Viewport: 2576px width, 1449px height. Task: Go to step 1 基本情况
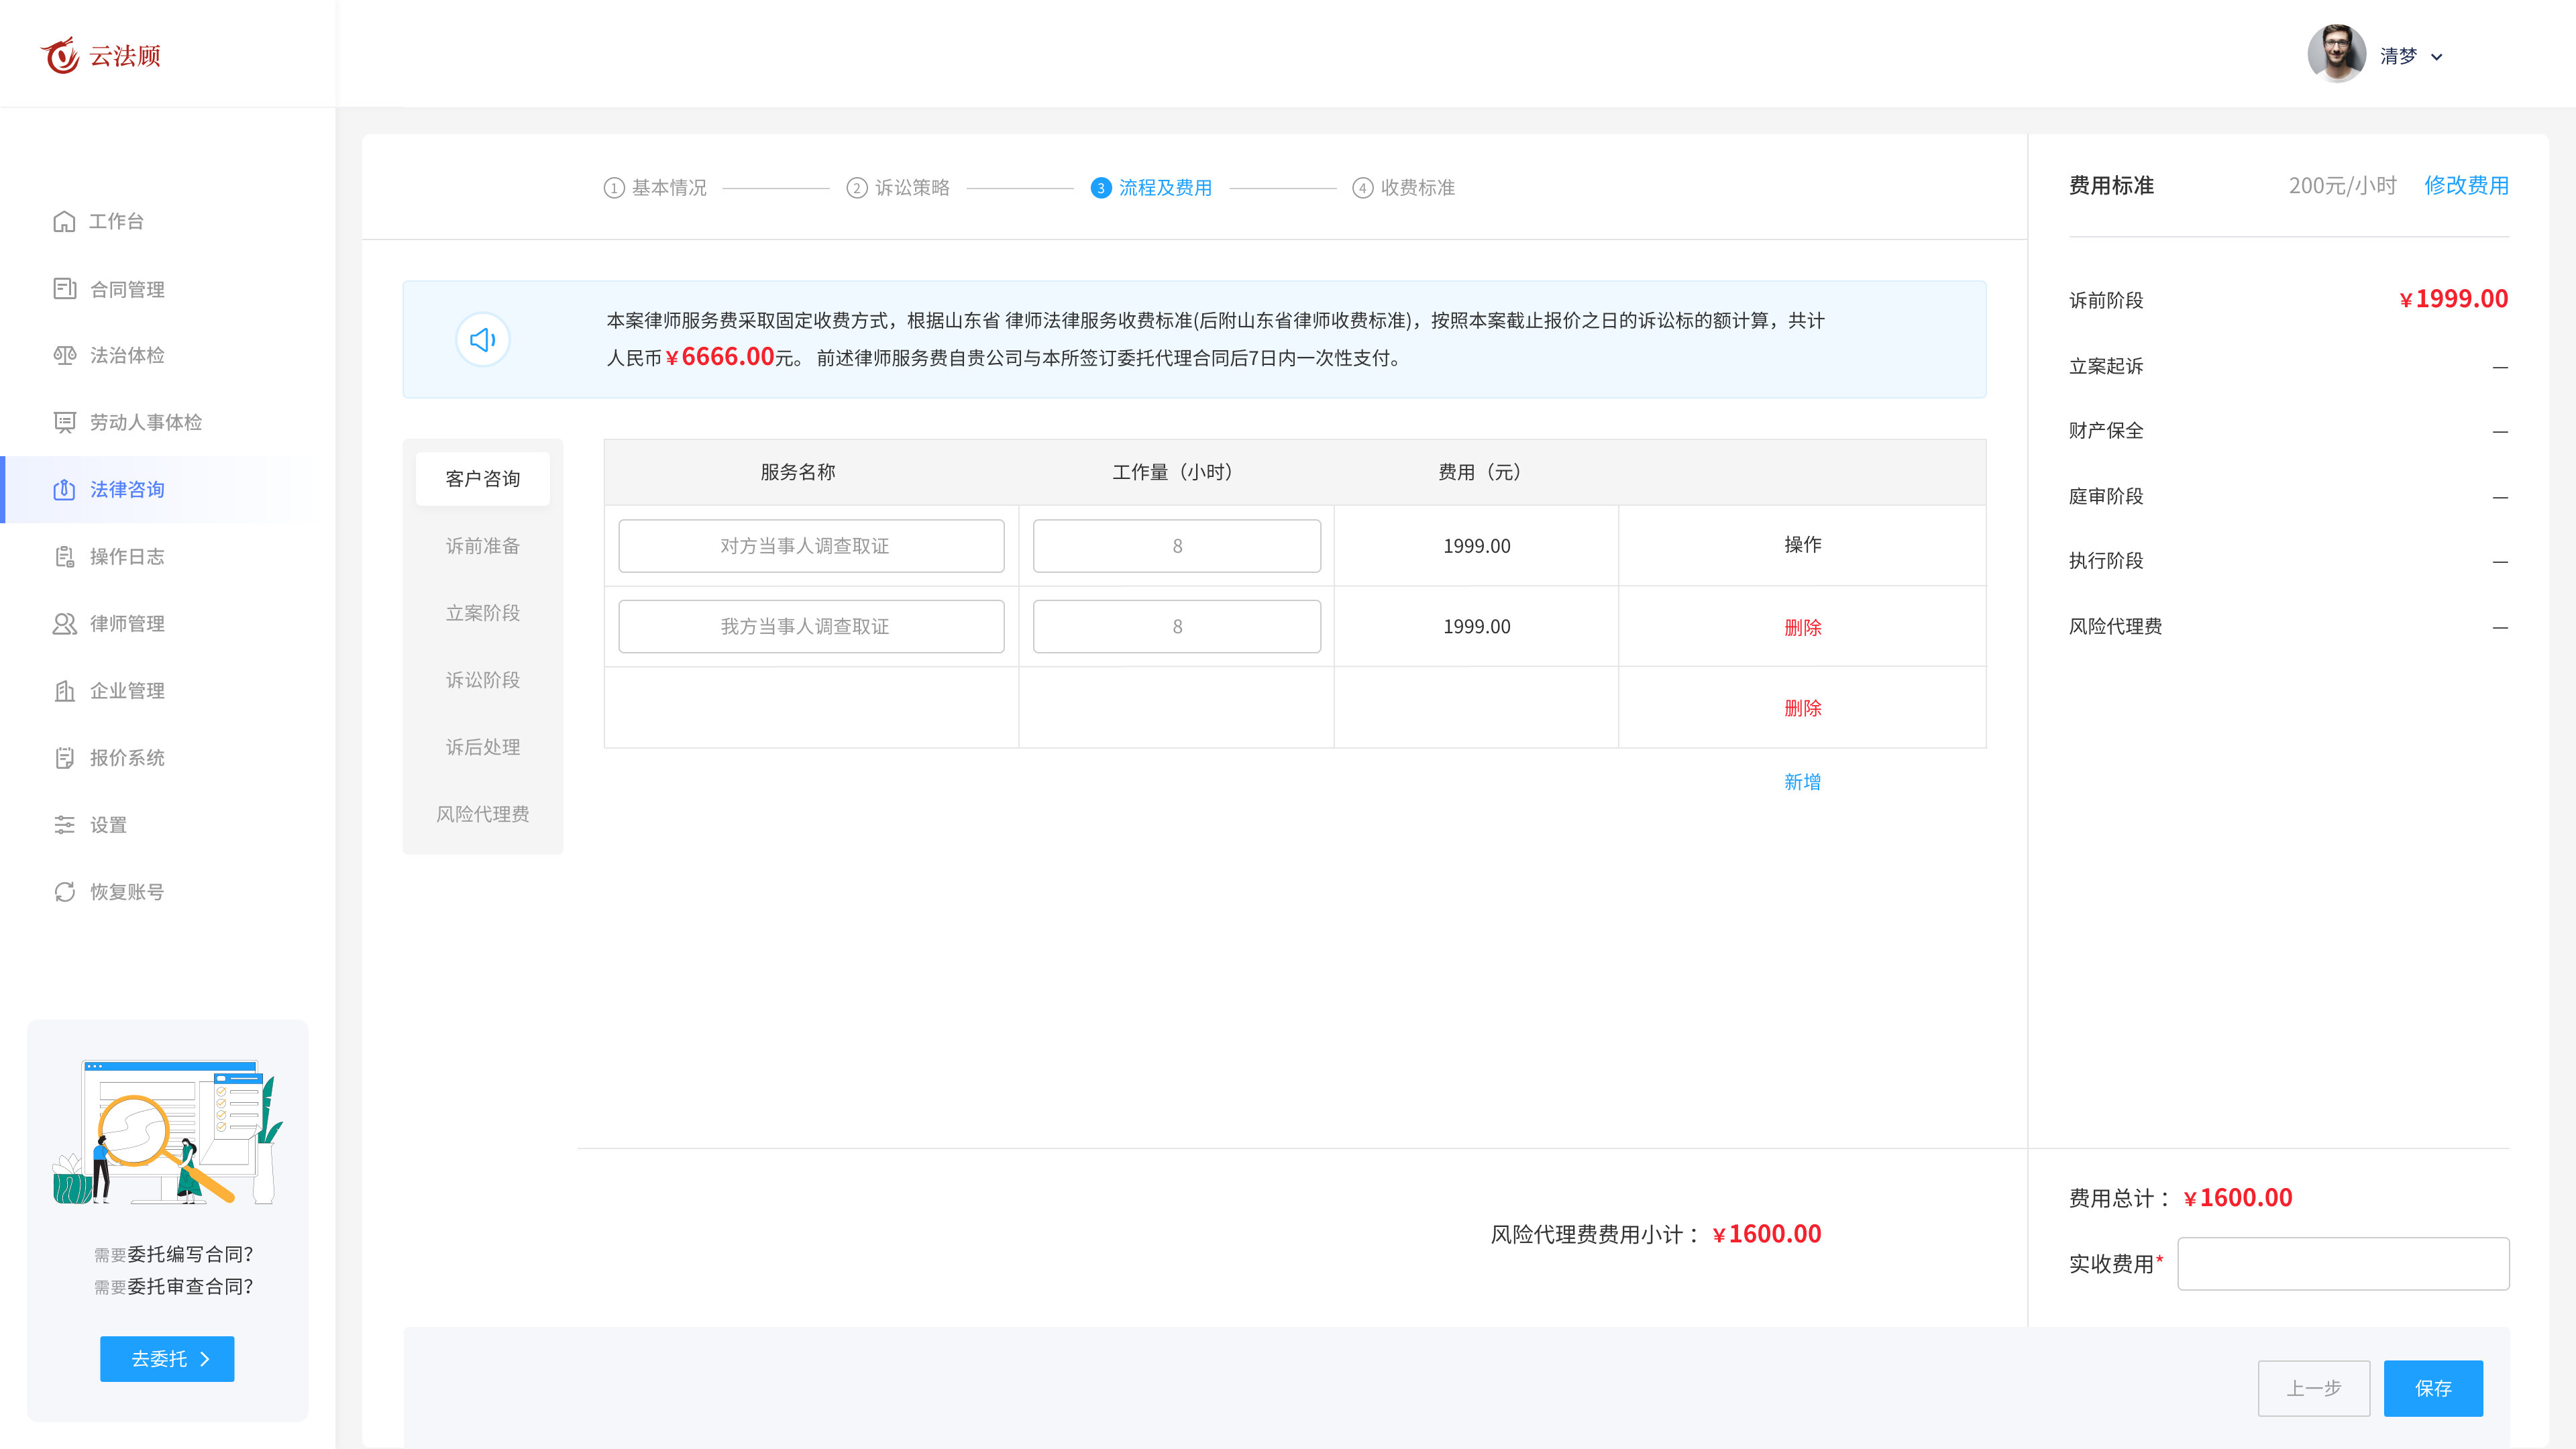click(x=655, y=187)
